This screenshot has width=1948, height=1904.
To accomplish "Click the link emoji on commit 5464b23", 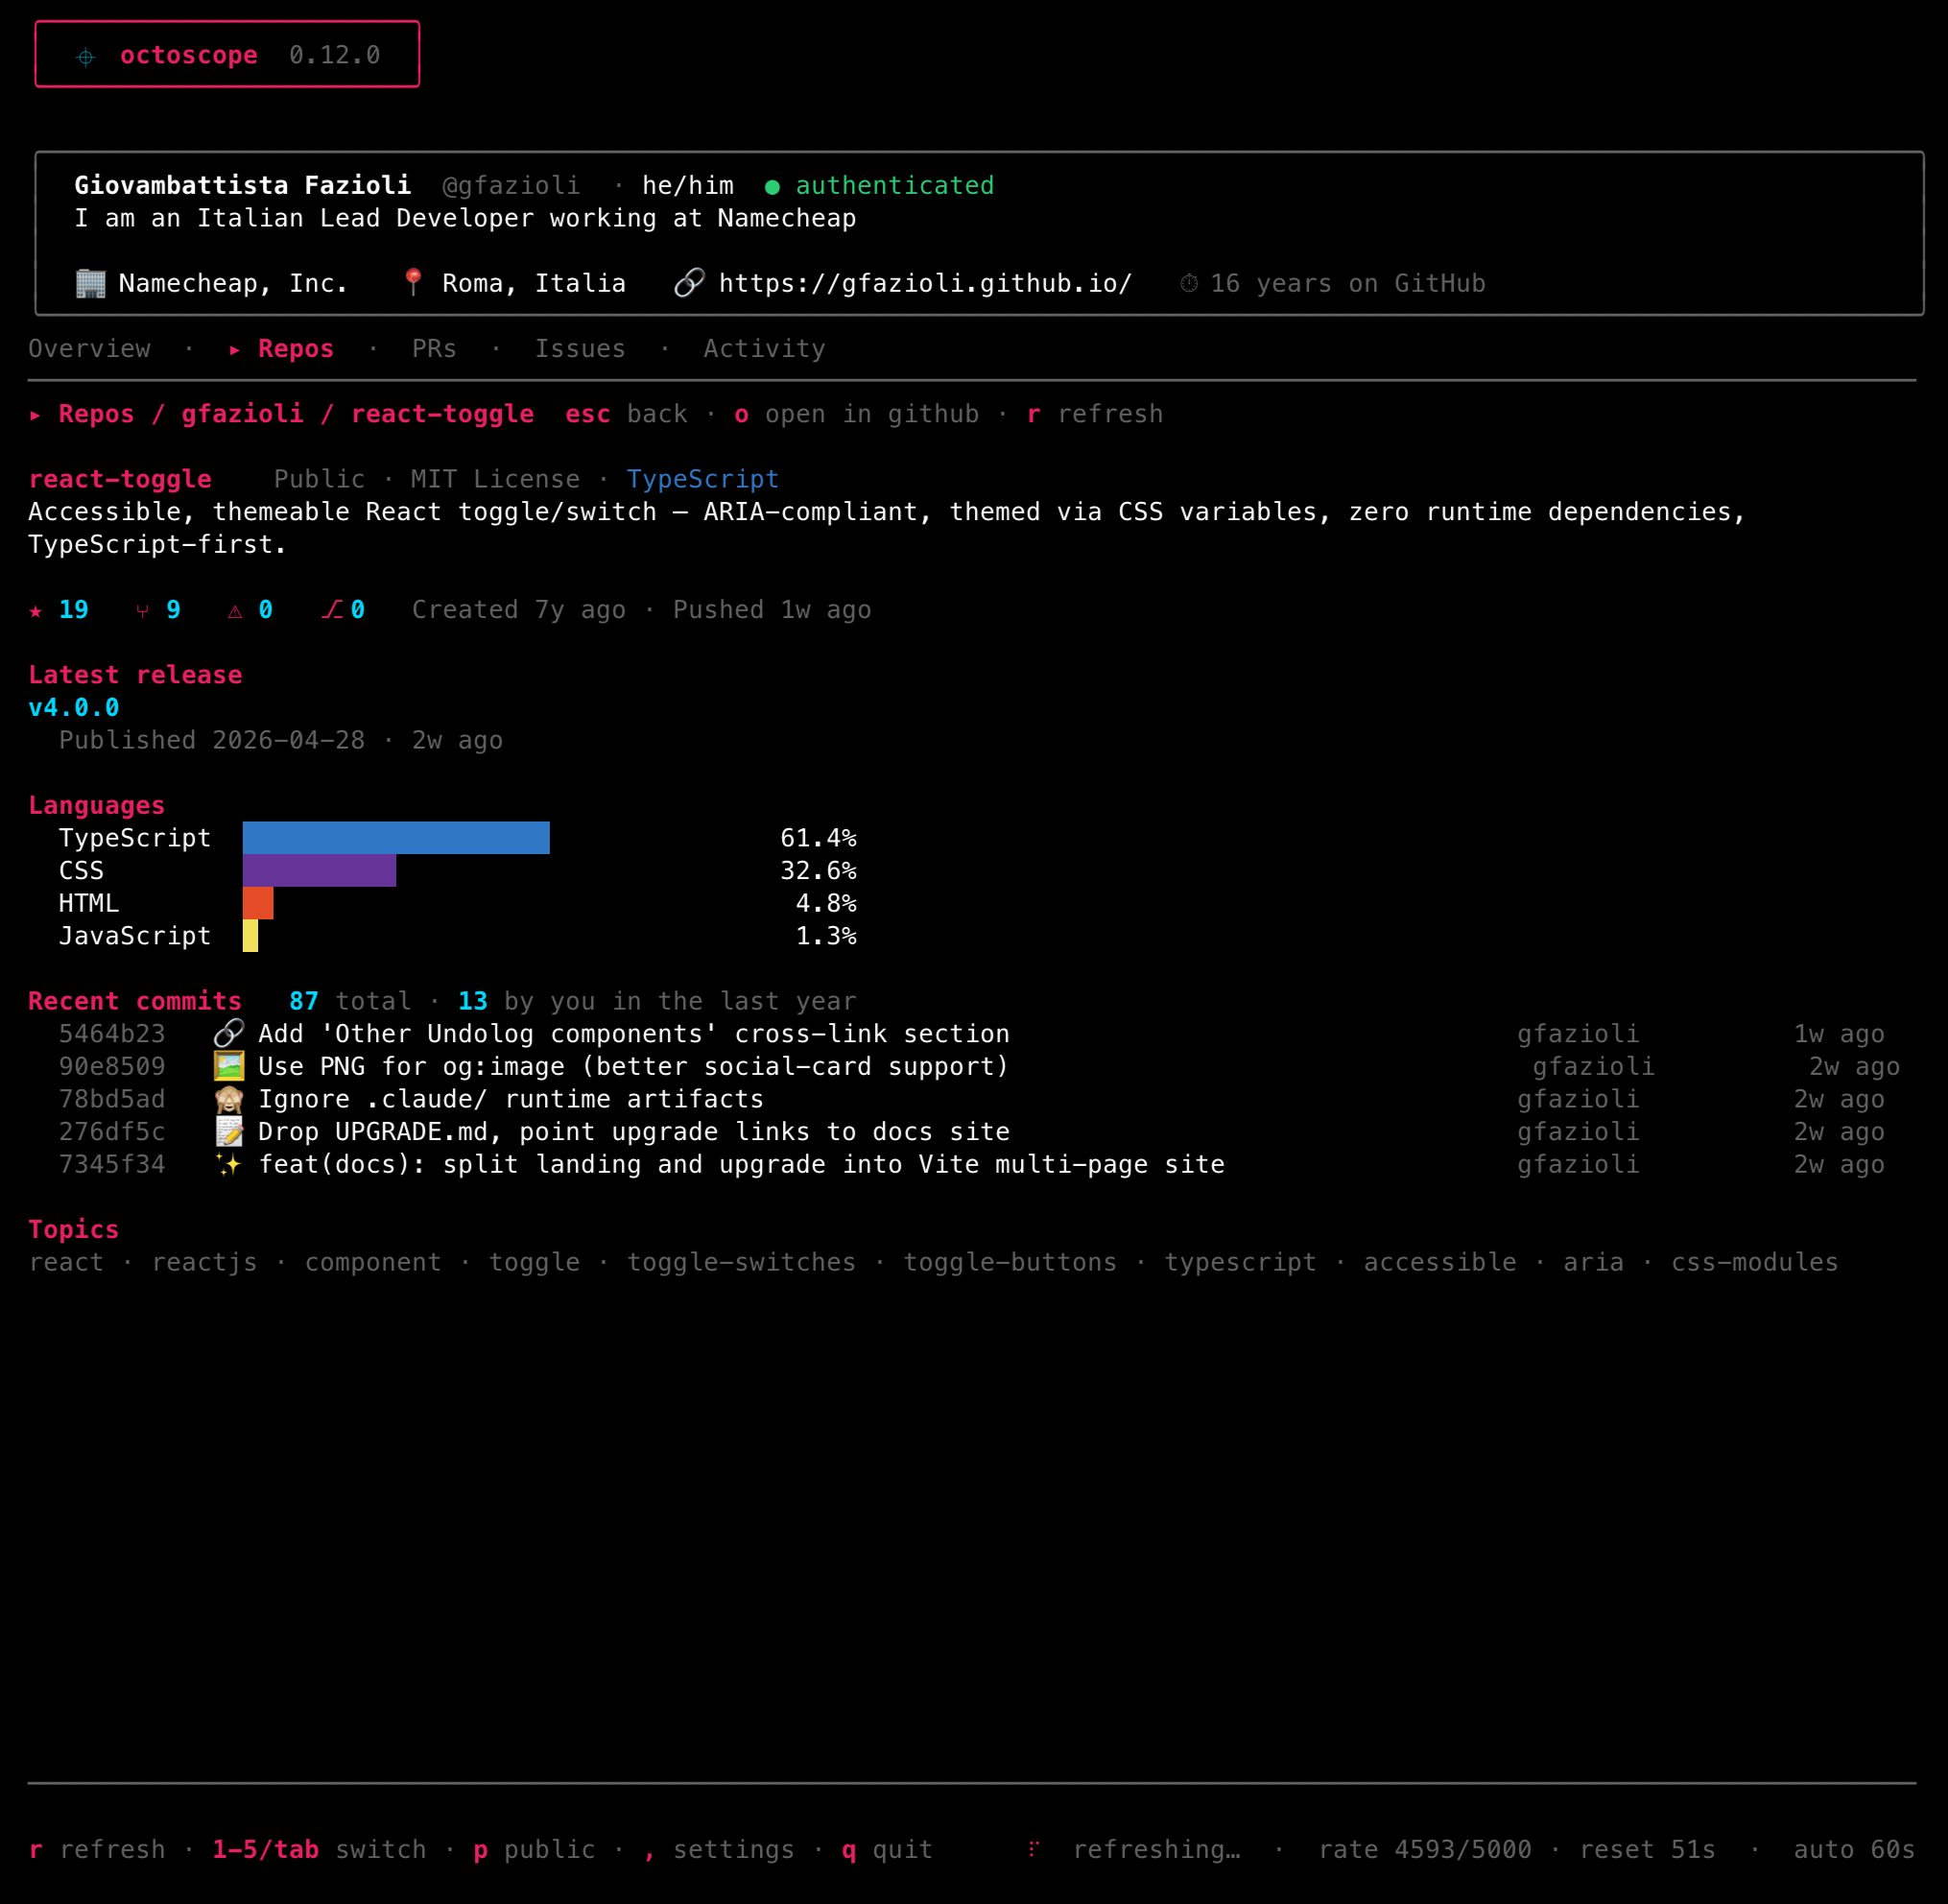I will click(x=229, y=1033).
